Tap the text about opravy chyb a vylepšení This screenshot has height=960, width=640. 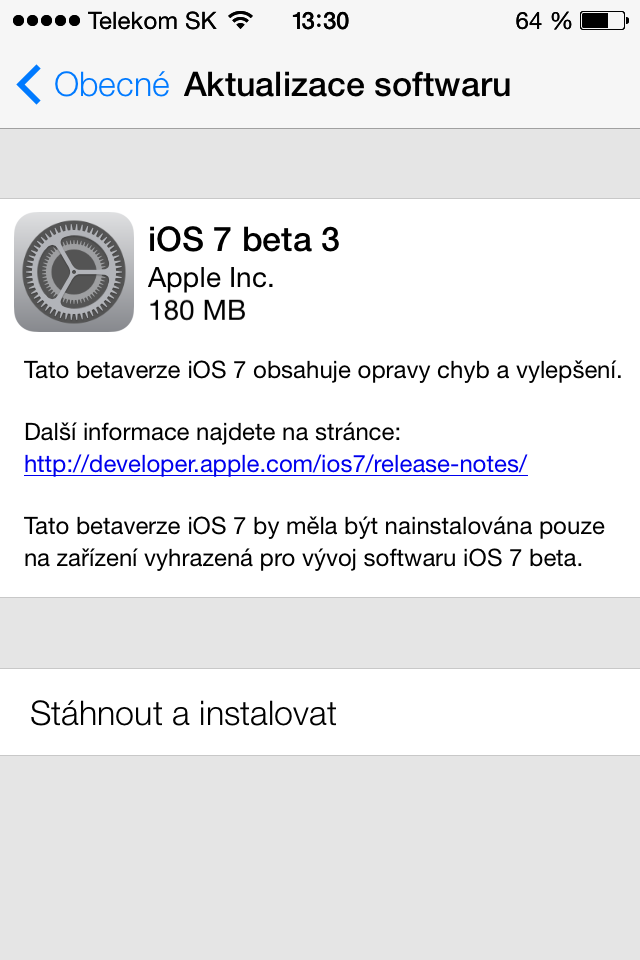coord(323,372)
